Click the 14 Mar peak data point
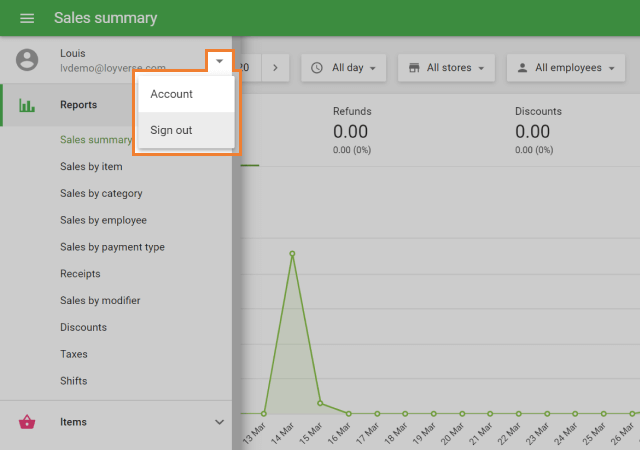The image size is (640, 450). point(292,253)
